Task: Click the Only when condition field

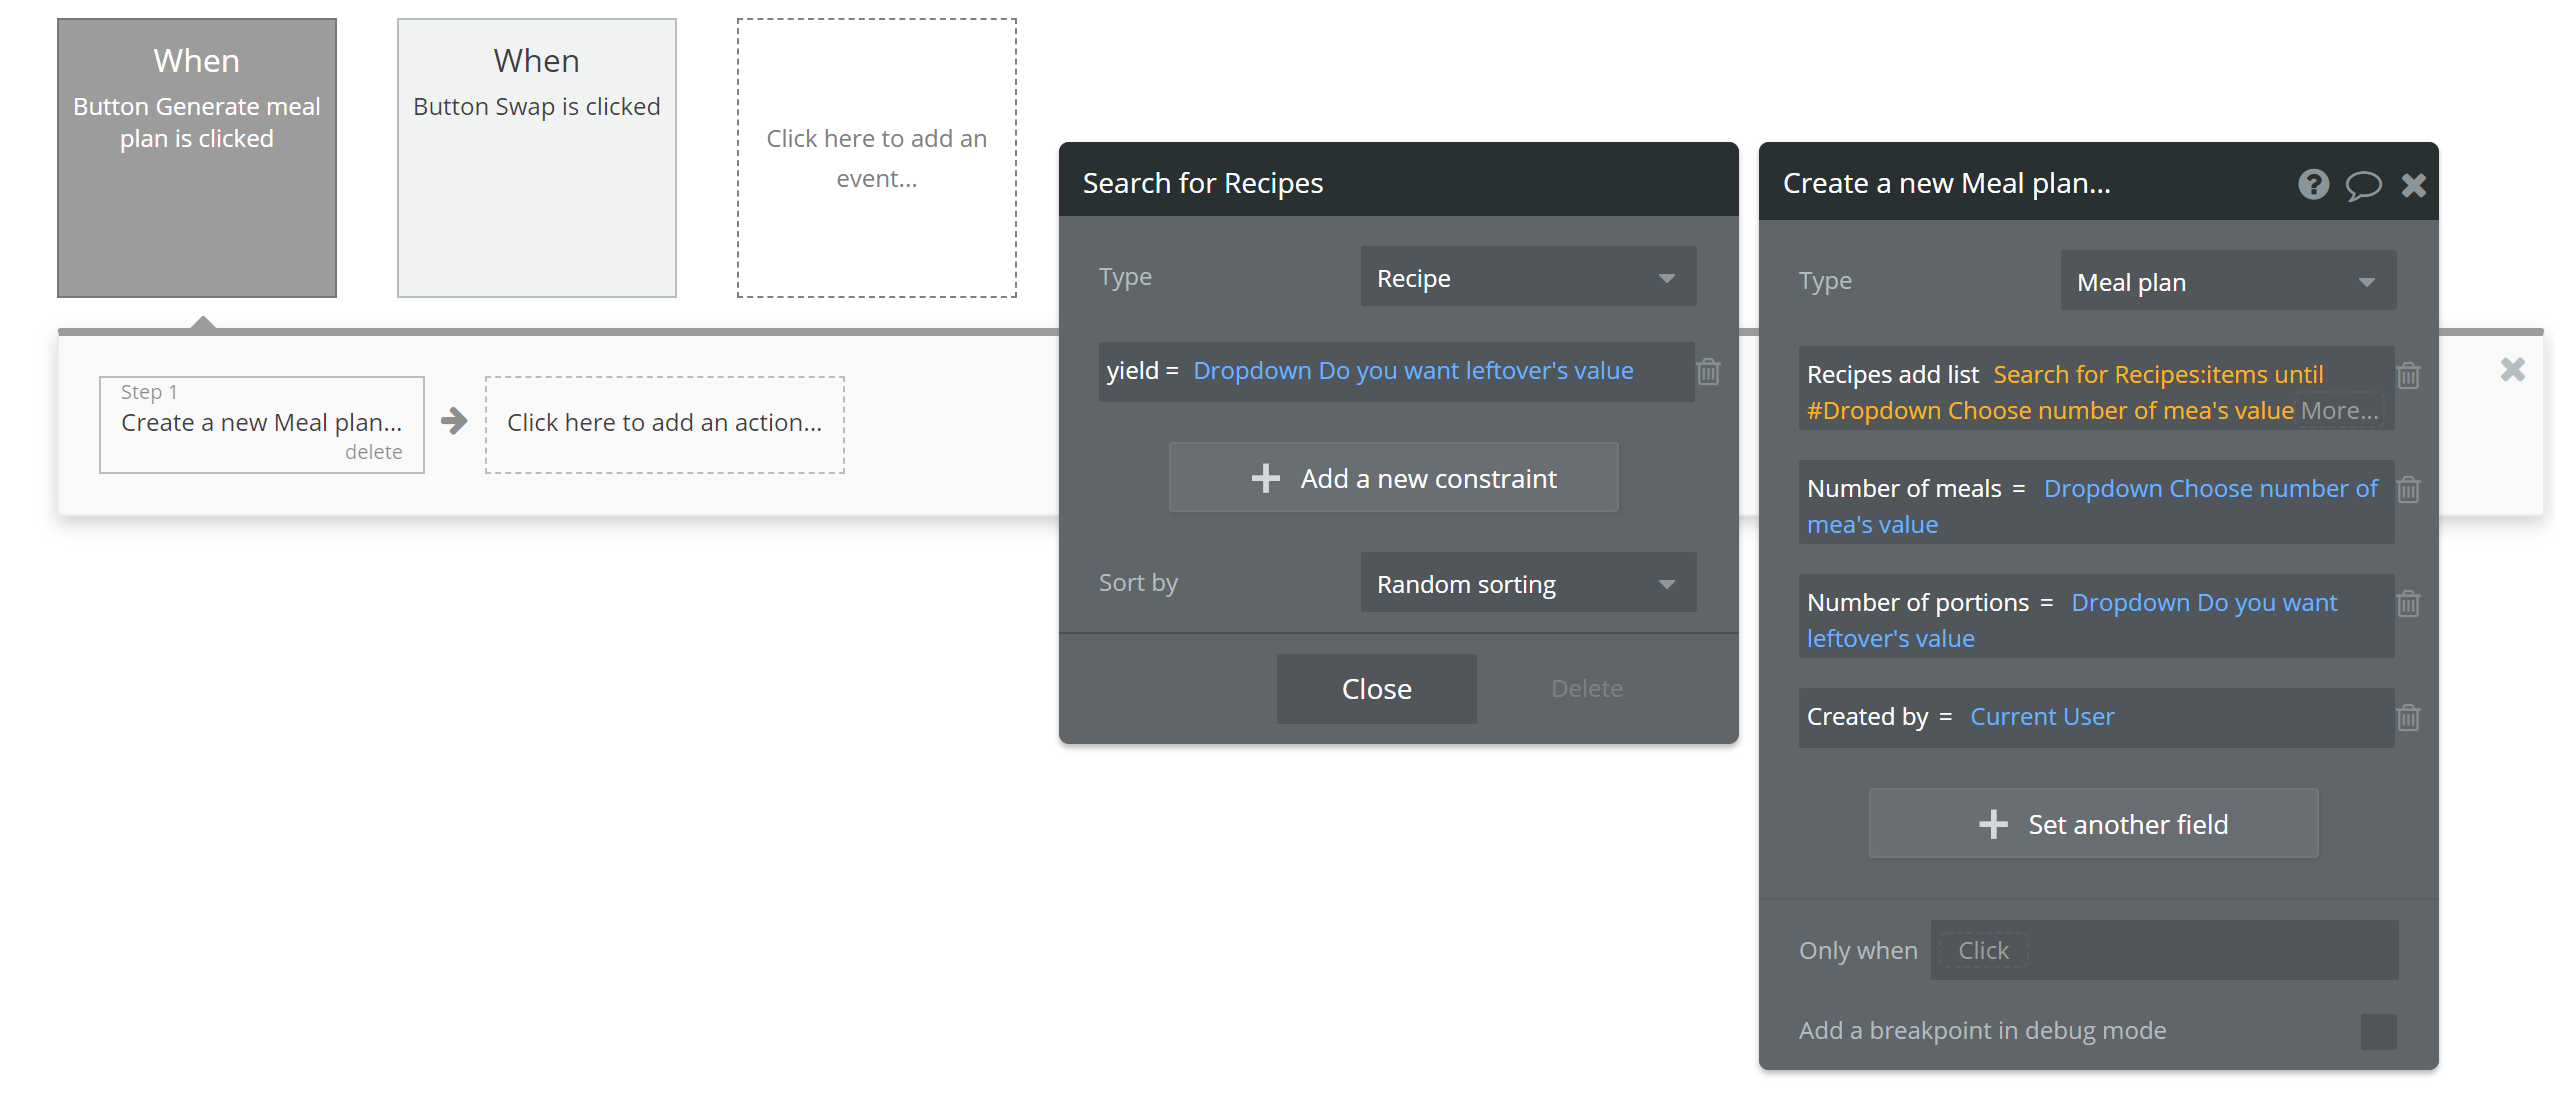Action: point(2164,951)
